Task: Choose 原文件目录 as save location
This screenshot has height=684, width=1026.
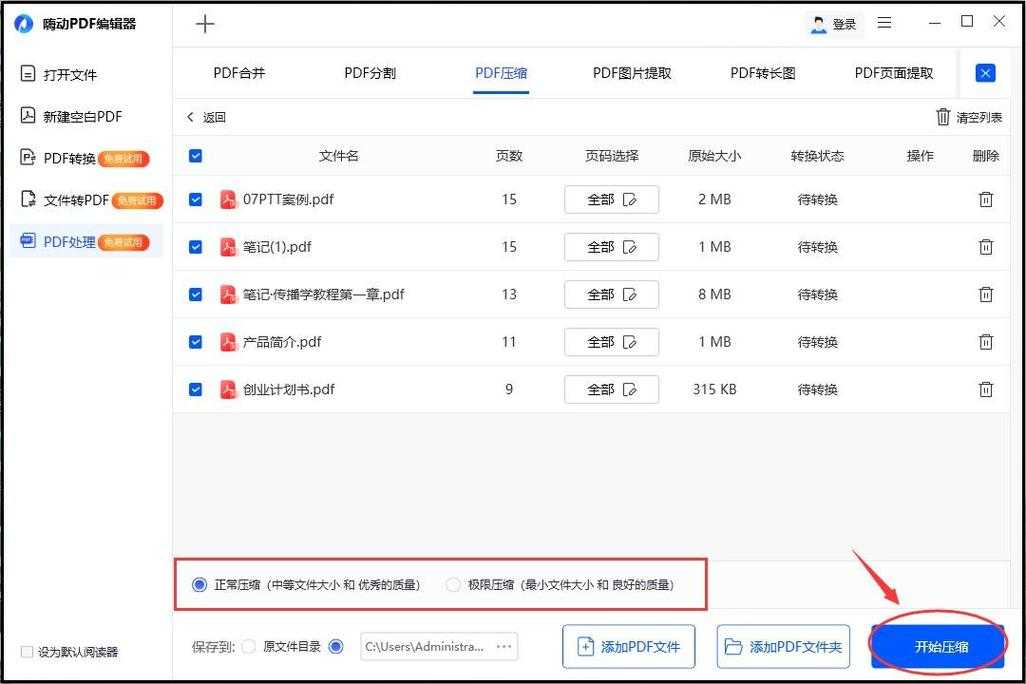Action: [247, 646]
